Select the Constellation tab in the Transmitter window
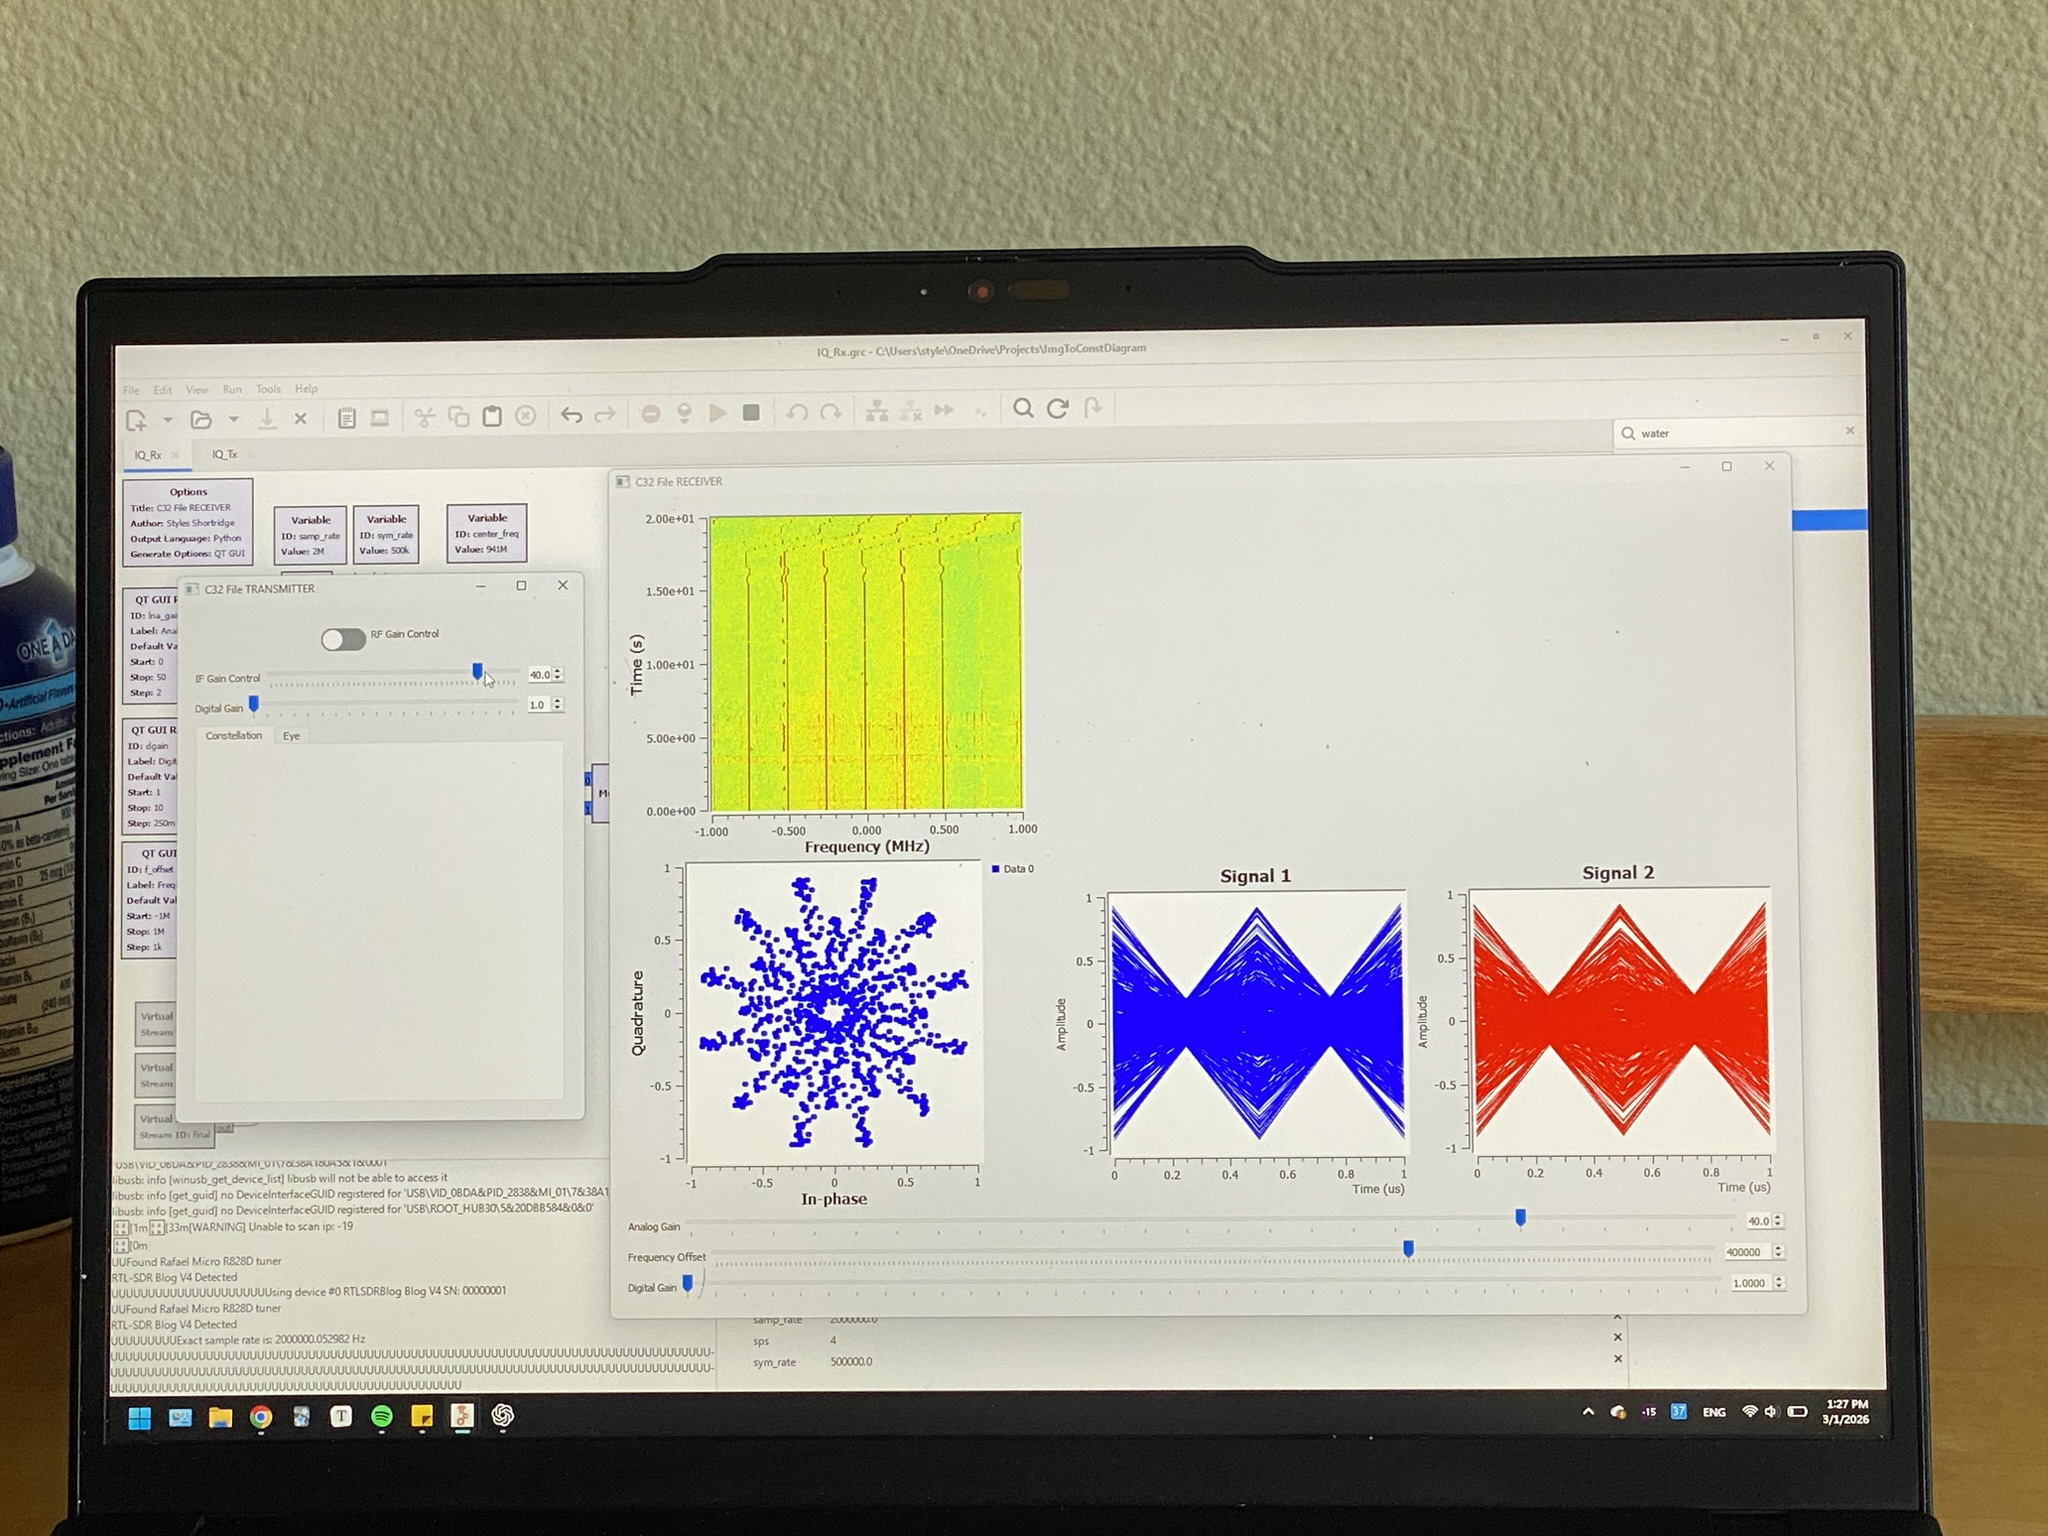 [234, 736]
